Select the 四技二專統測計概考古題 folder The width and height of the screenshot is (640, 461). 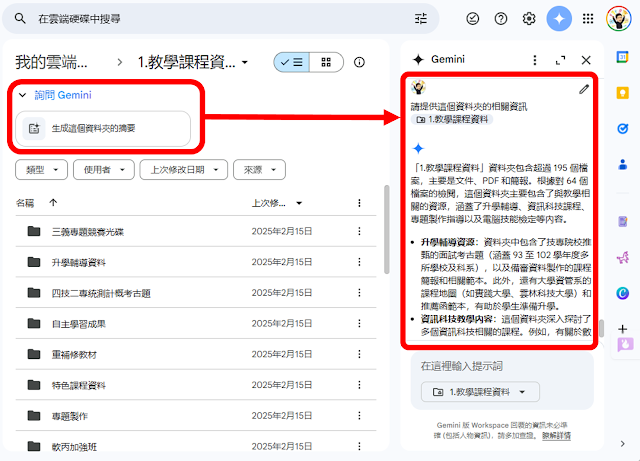pyautogui.click(x=196, y=292)
